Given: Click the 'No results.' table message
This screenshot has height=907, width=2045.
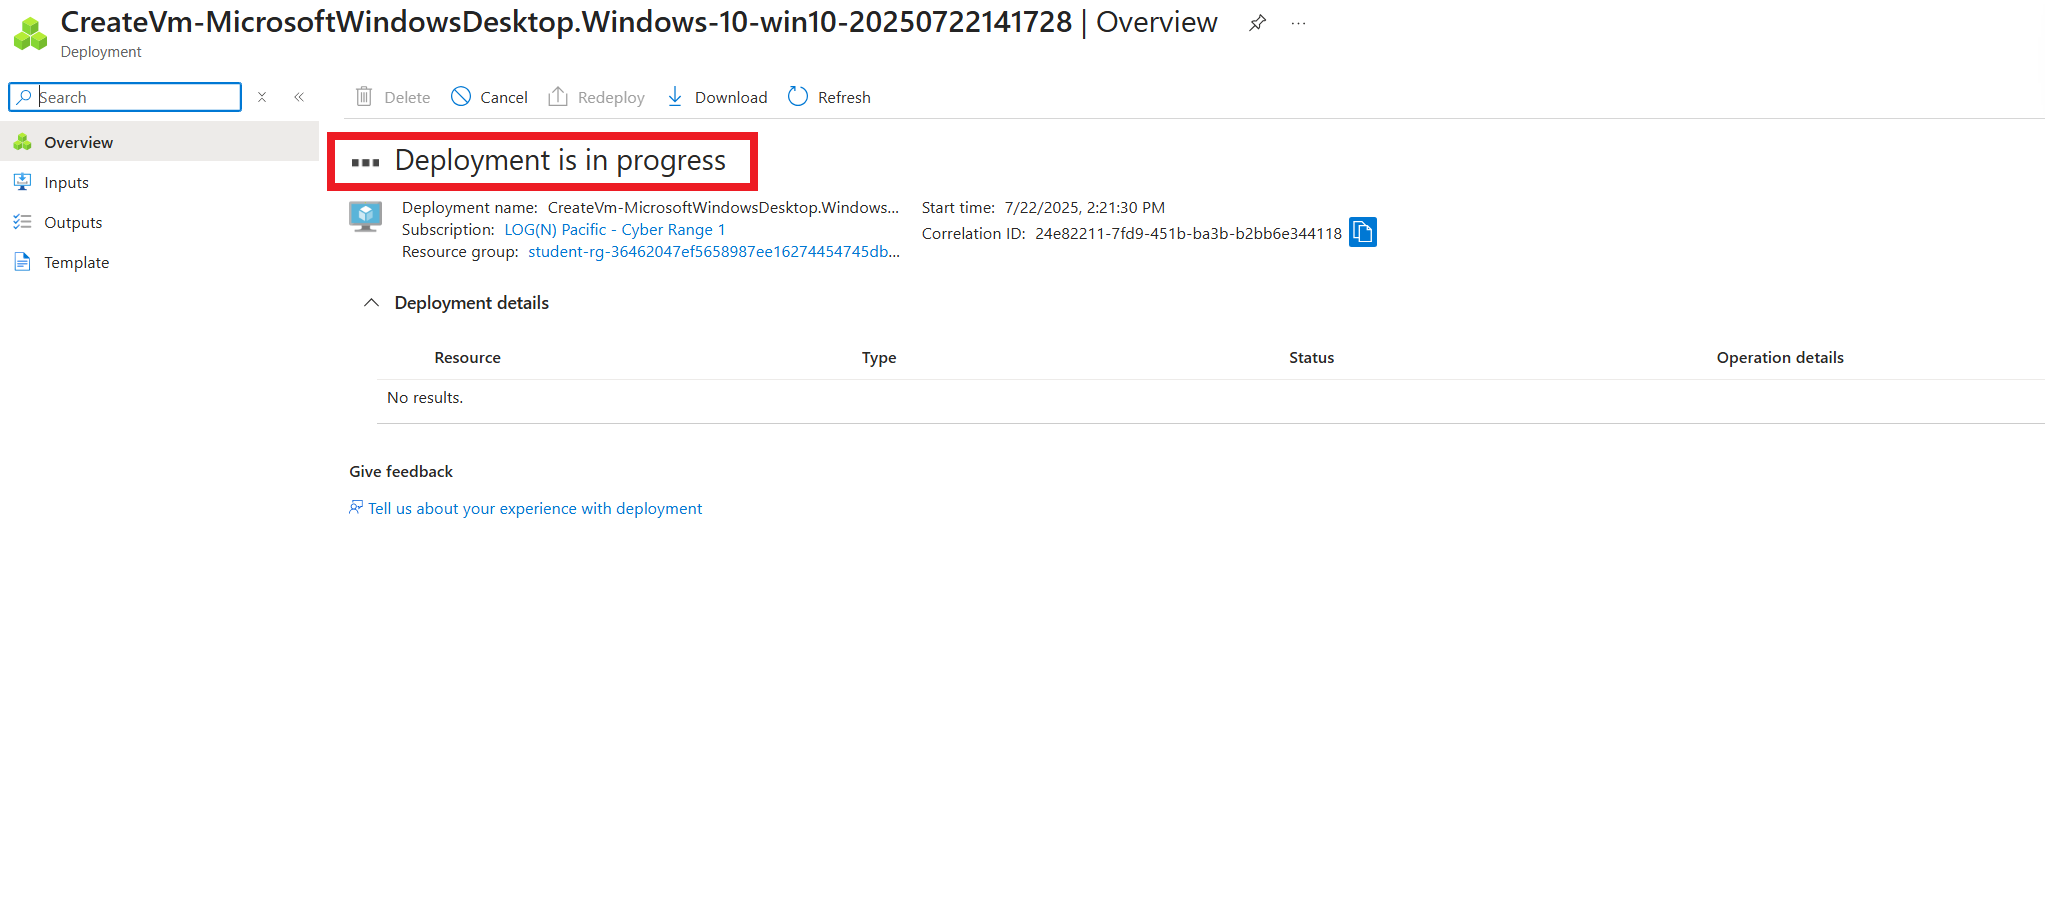Looking at the screenshot, I should tap(425, 397).
